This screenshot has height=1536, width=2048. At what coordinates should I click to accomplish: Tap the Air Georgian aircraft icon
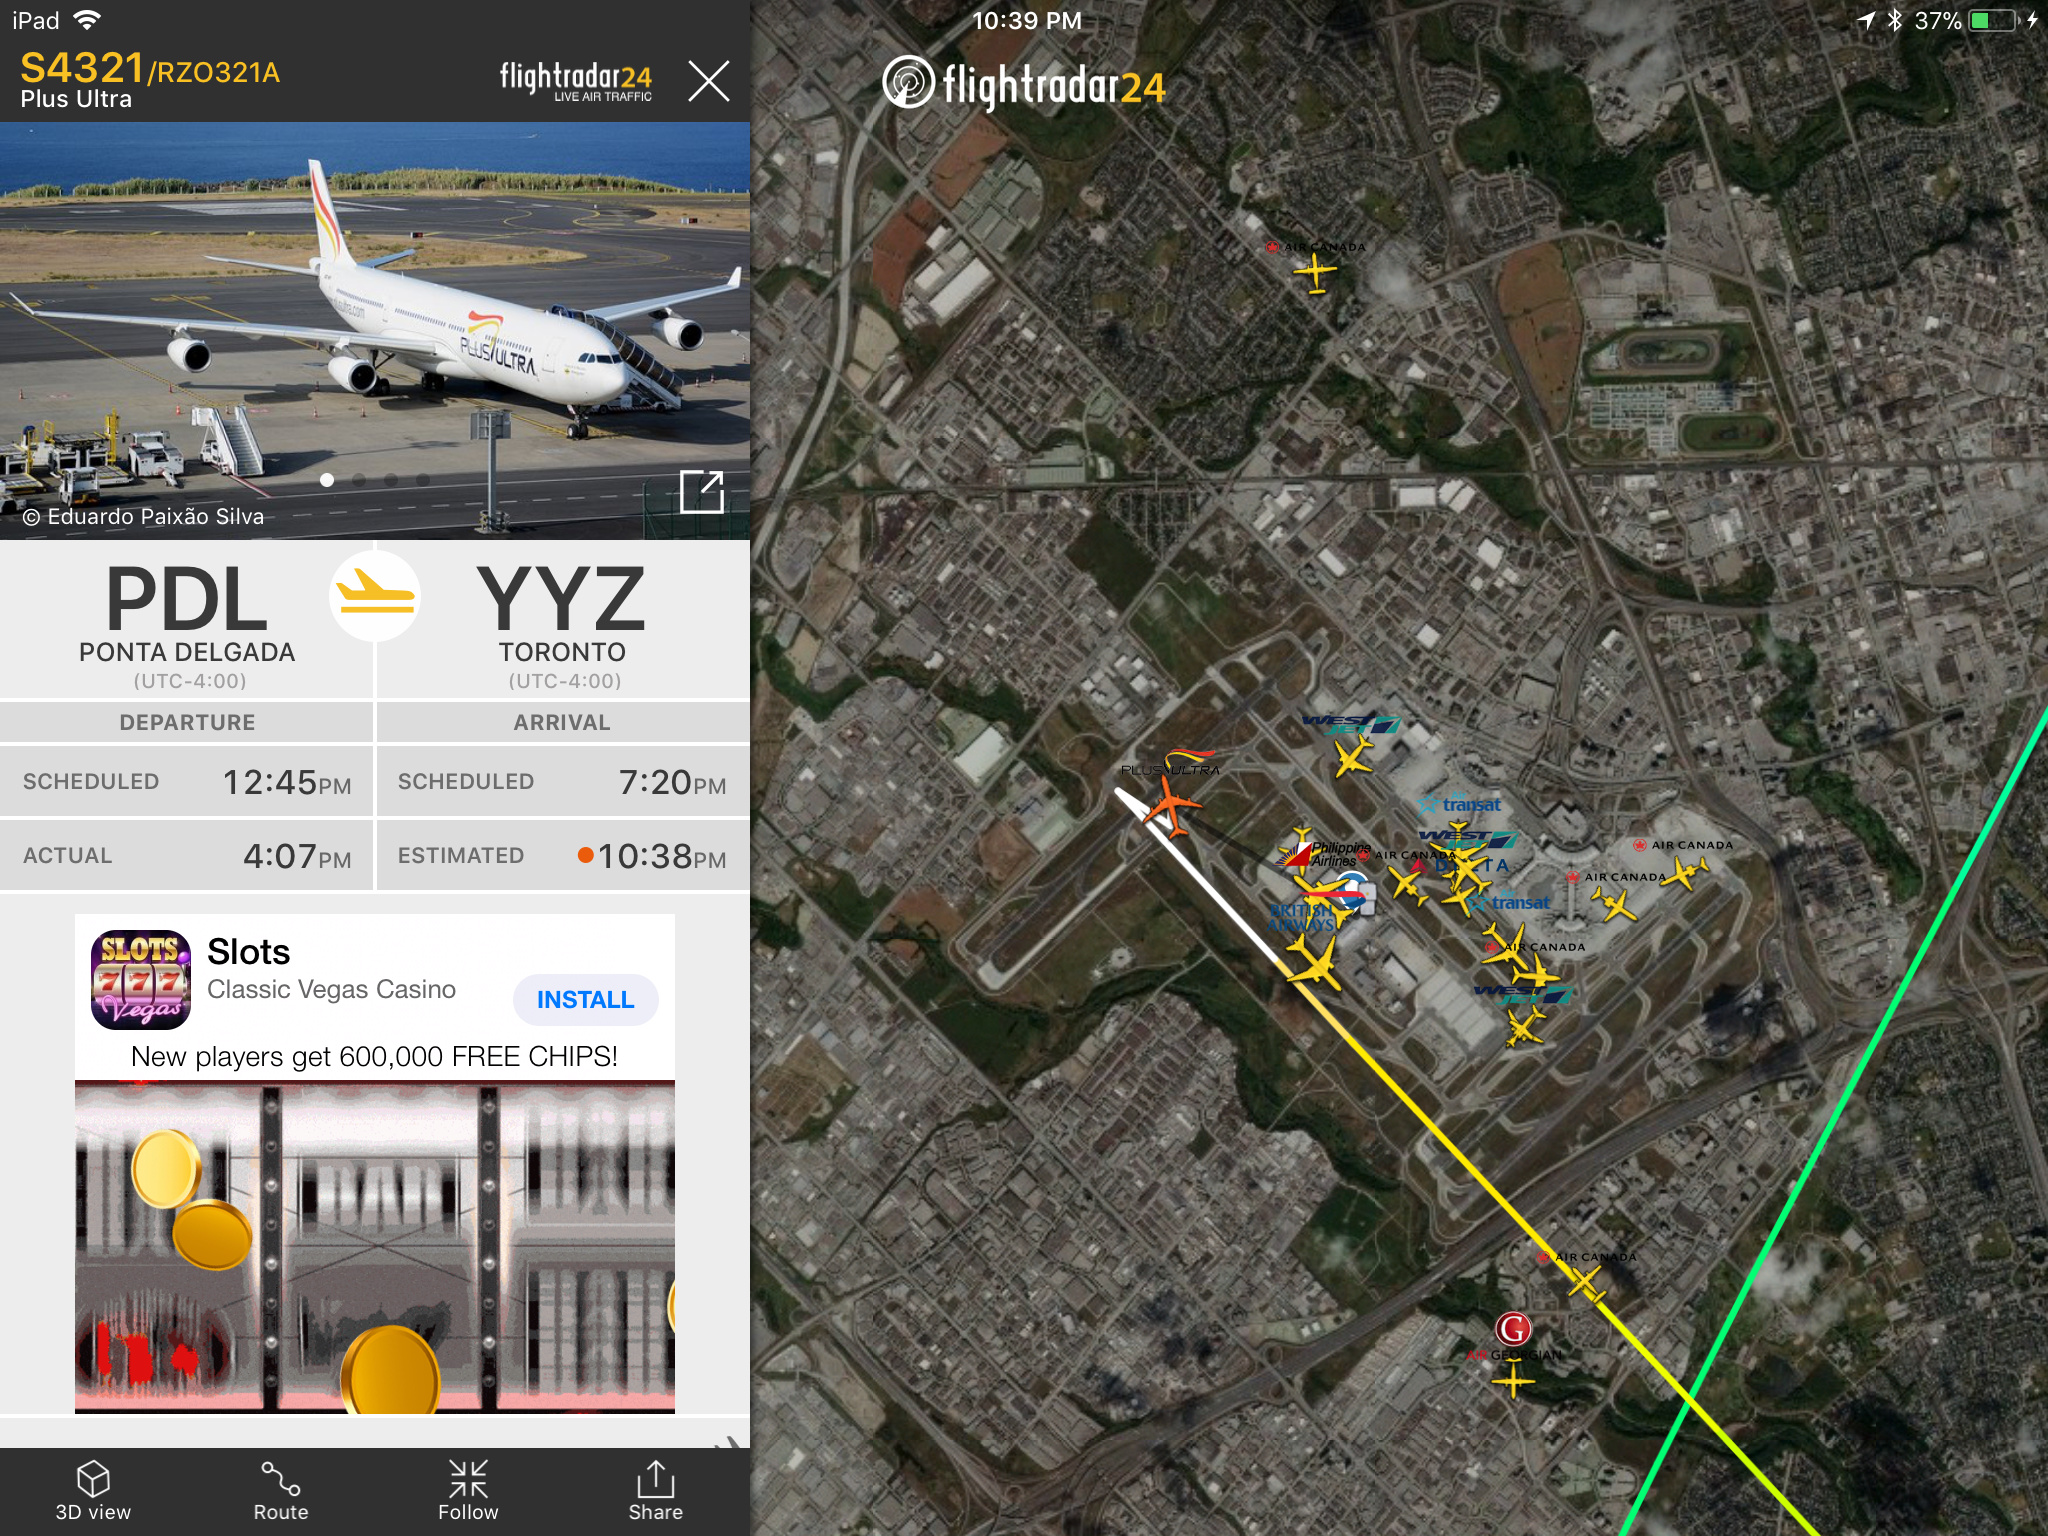[1513, 1382]
